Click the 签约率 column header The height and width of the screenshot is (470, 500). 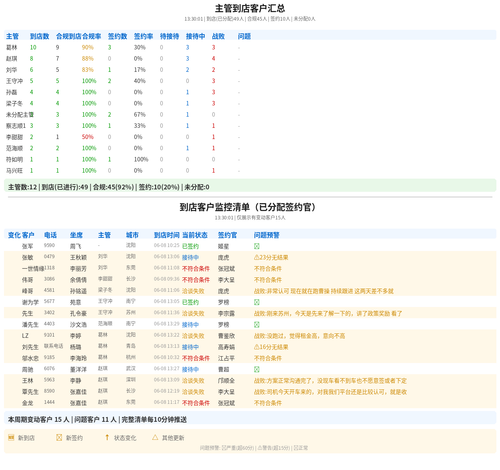point(143,36)
